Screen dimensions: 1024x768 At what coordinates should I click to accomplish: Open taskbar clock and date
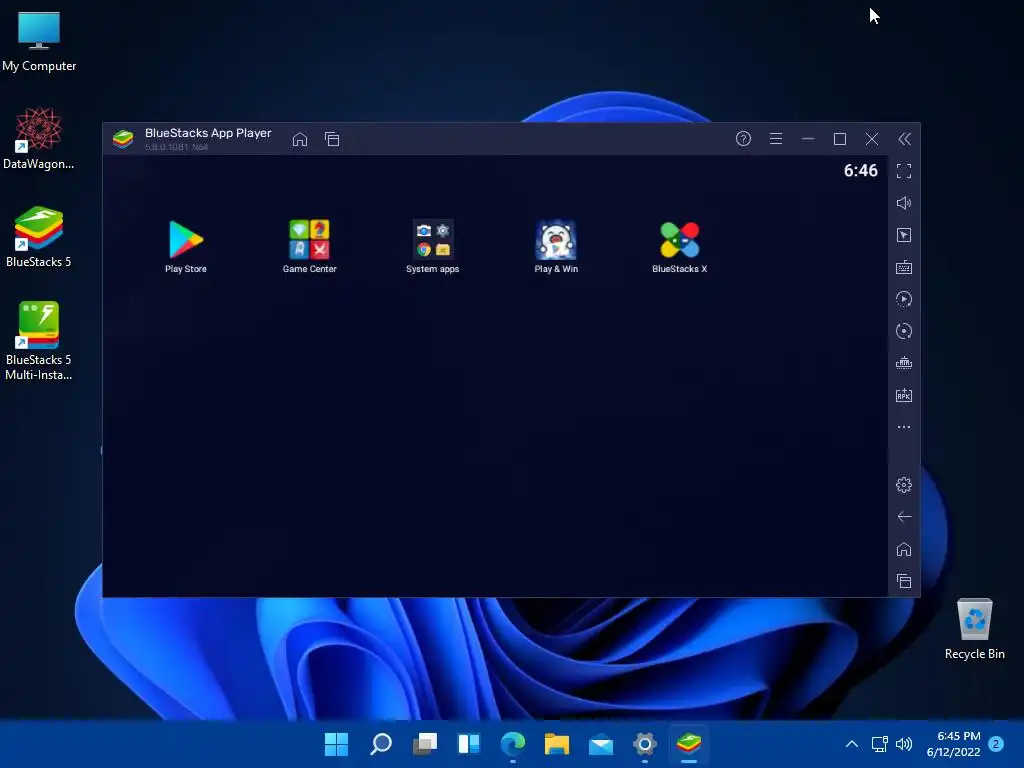pyautogui.click(x=953, y=744)
